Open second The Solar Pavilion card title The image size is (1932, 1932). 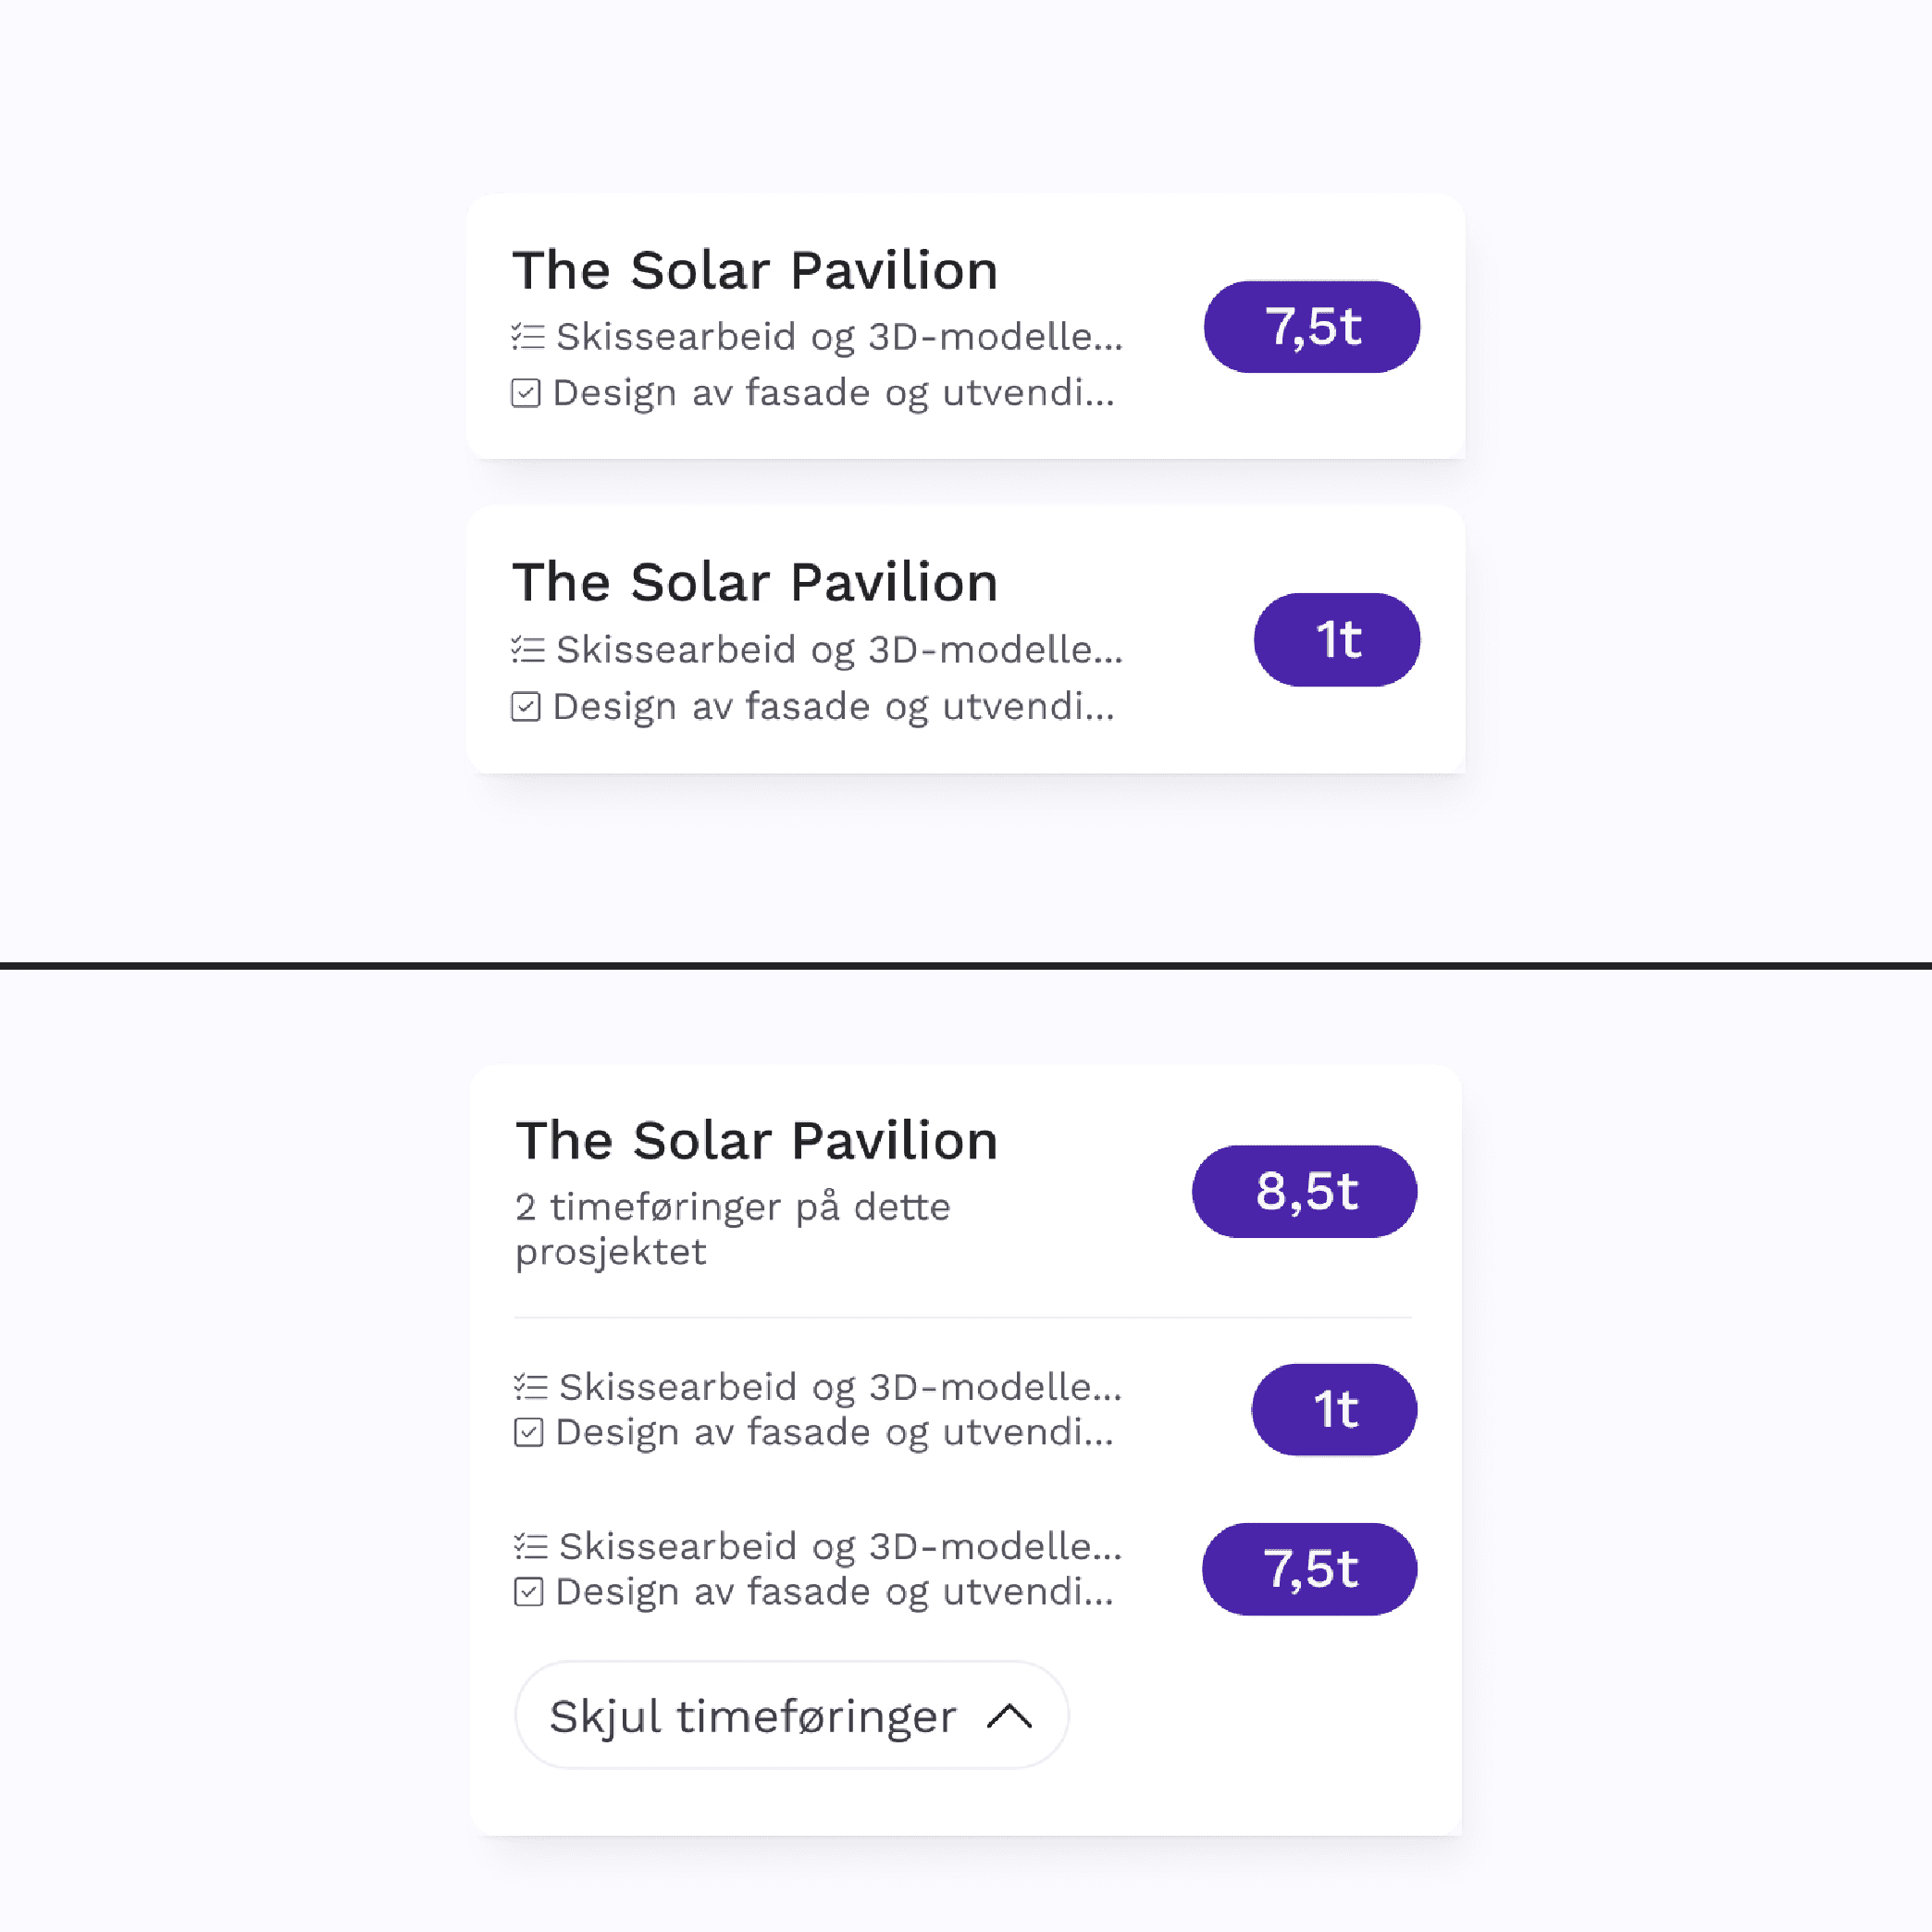click(x=755, y=582)
